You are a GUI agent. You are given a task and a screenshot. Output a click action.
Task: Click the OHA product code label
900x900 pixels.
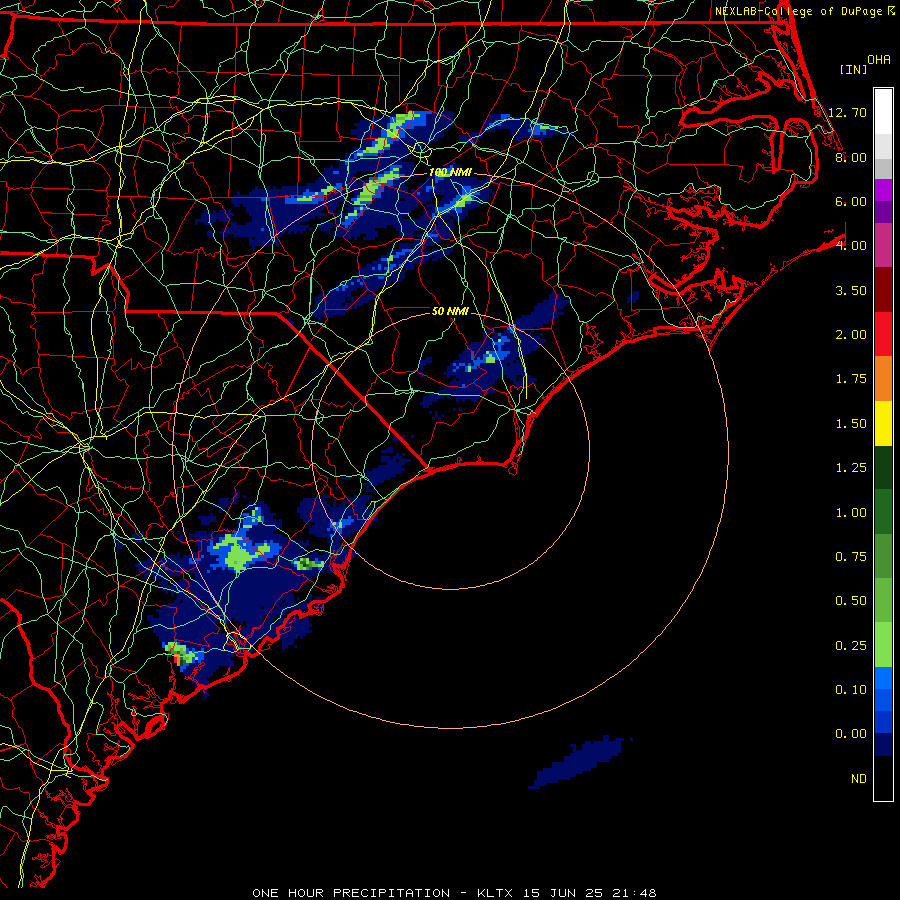[879, 60]
